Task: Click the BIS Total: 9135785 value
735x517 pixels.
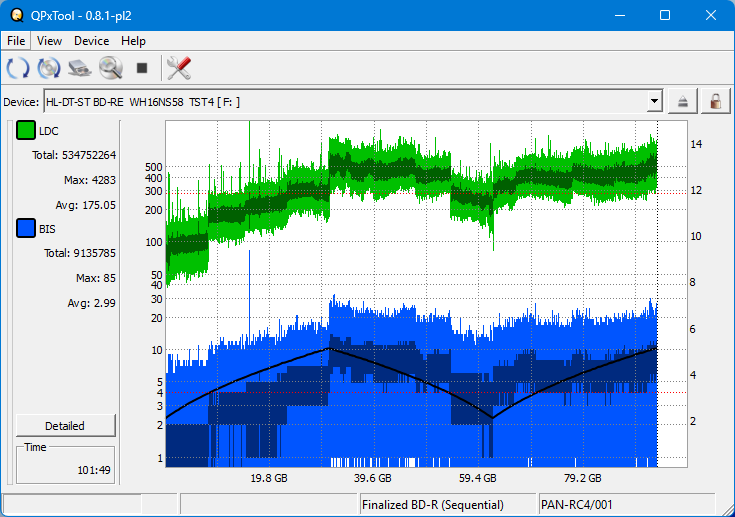Action: [80, 253]
